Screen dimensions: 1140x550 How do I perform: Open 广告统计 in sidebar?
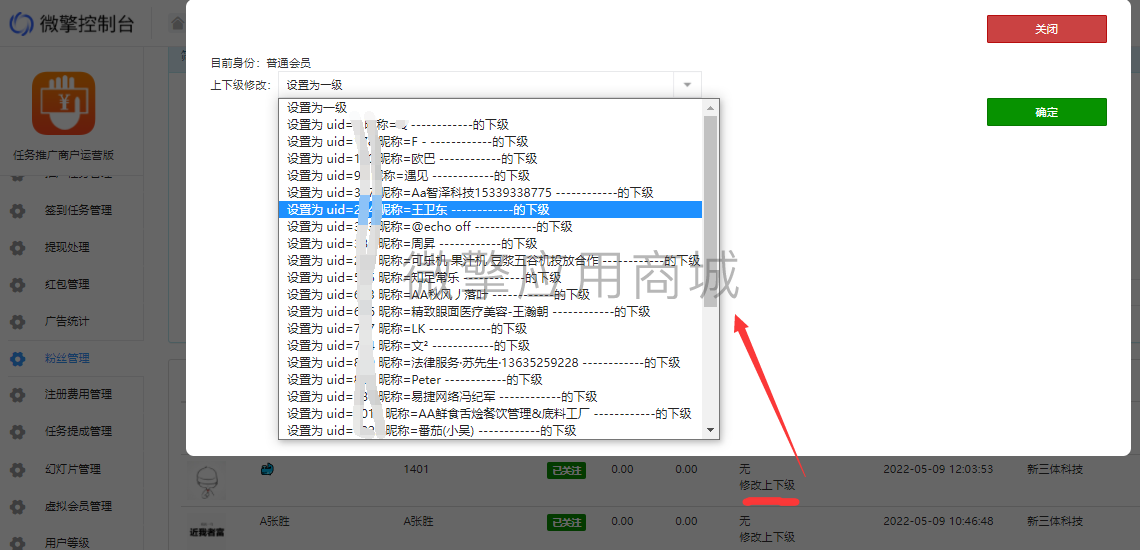pos(67,321)
